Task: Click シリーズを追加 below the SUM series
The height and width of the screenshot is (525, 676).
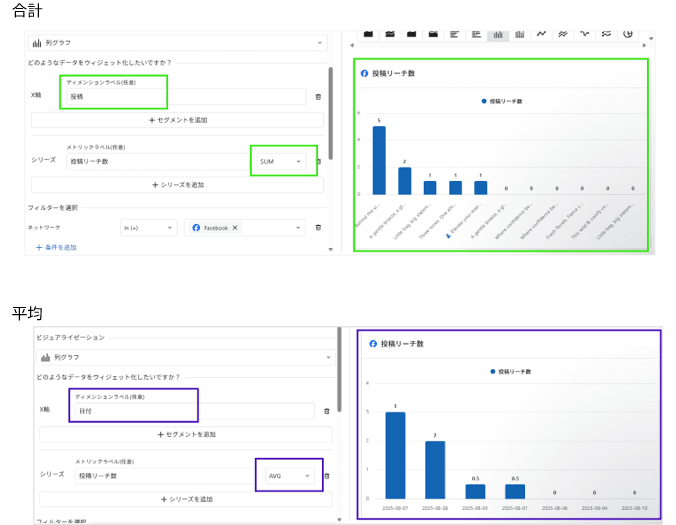Action: pyautogui.click(x=178, y=185)
